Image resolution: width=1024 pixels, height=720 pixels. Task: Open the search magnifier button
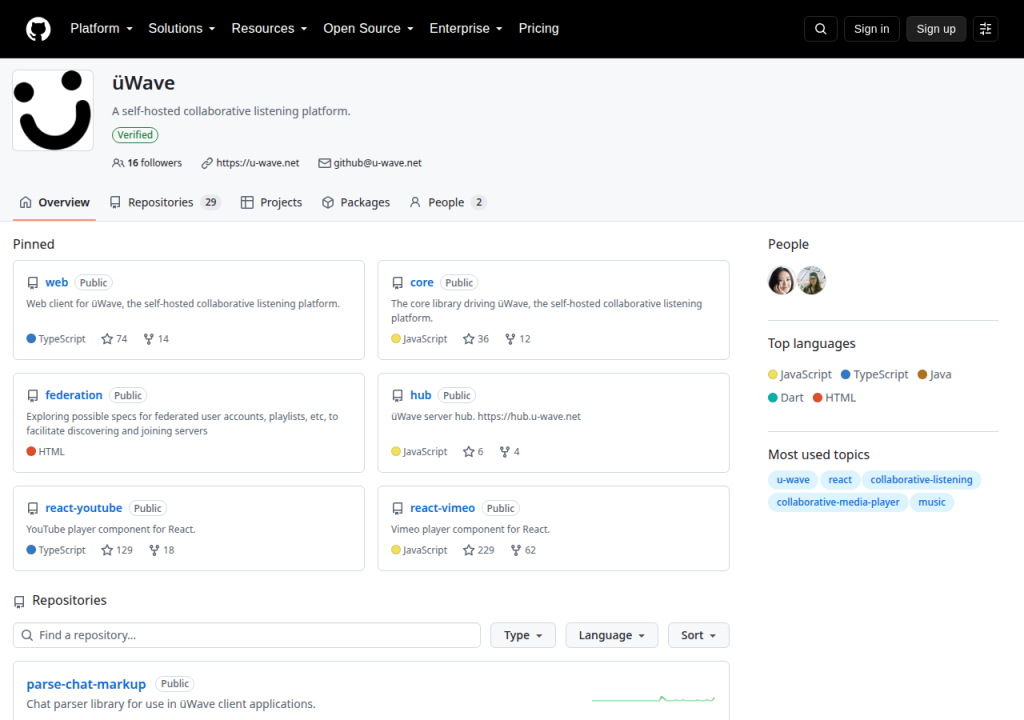(820, 29)
